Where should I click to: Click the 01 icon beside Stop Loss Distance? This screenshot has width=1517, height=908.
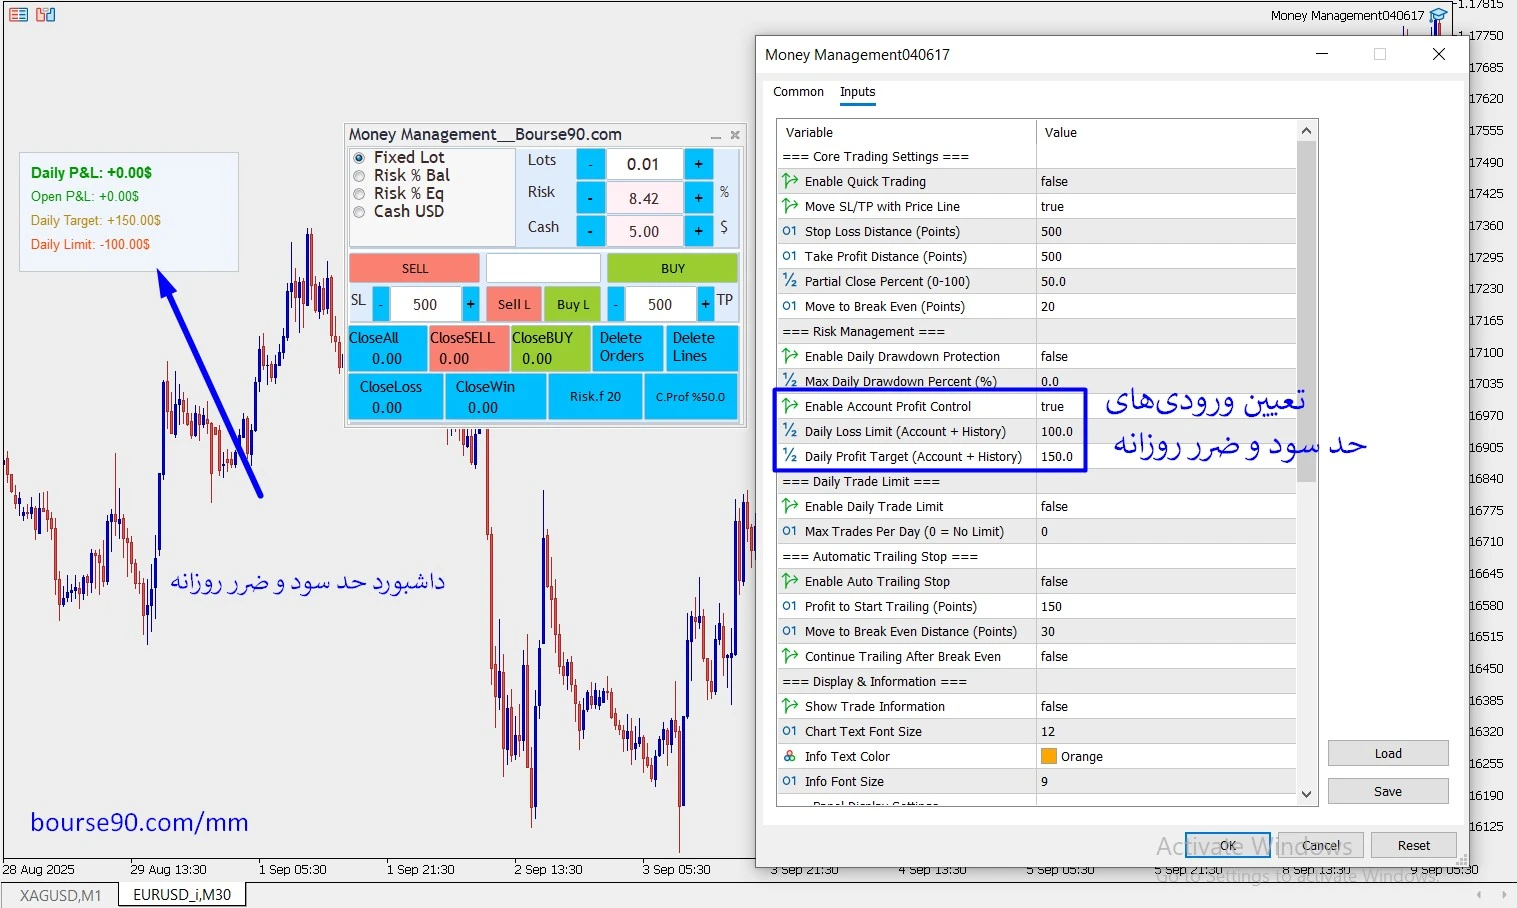(x=790, y=231)
